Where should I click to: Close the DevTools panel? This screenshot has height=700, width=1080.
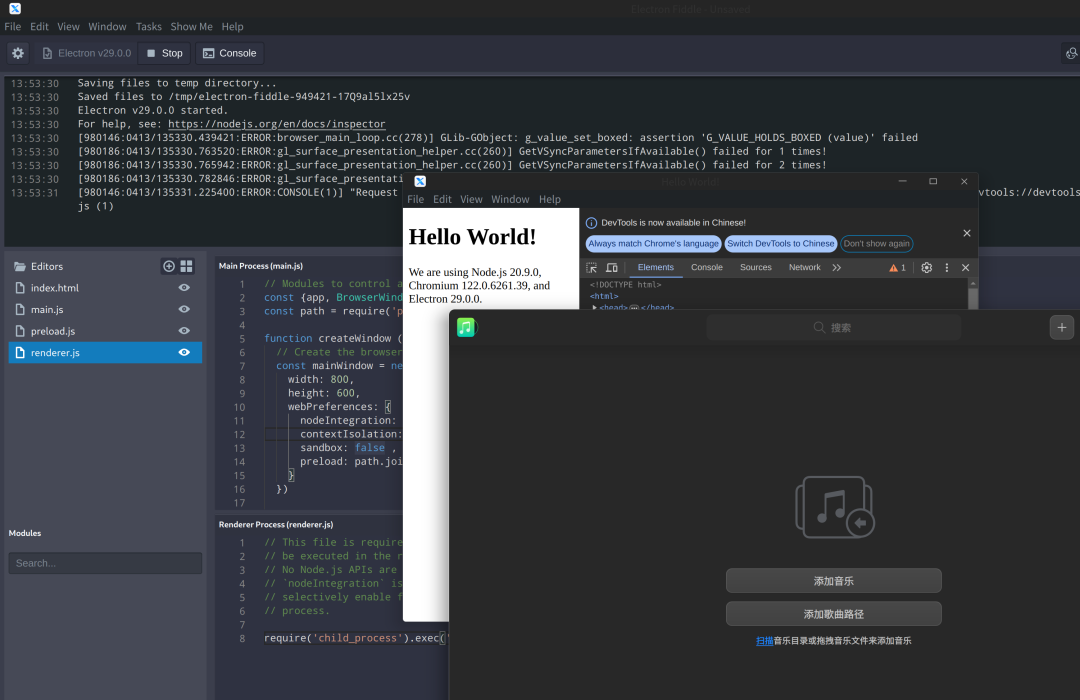click(965, 267)
